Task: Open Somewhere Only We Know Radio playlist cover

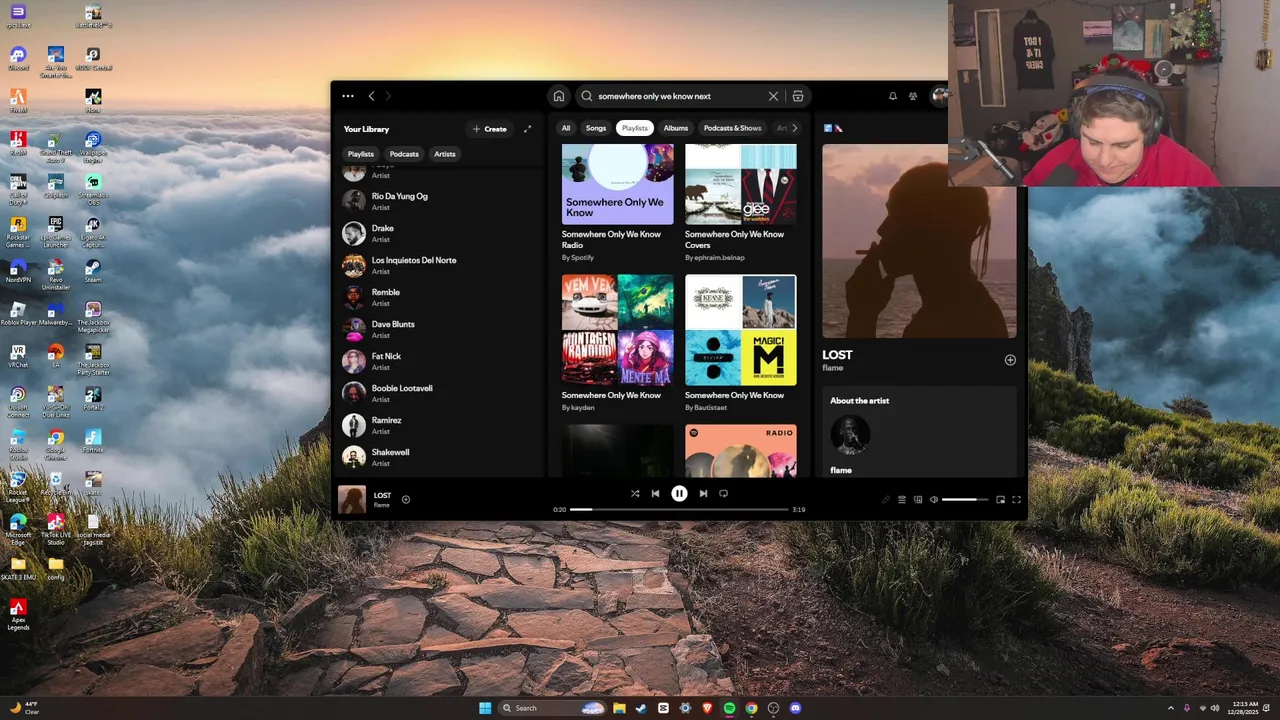Action: (x=617, y=184)
